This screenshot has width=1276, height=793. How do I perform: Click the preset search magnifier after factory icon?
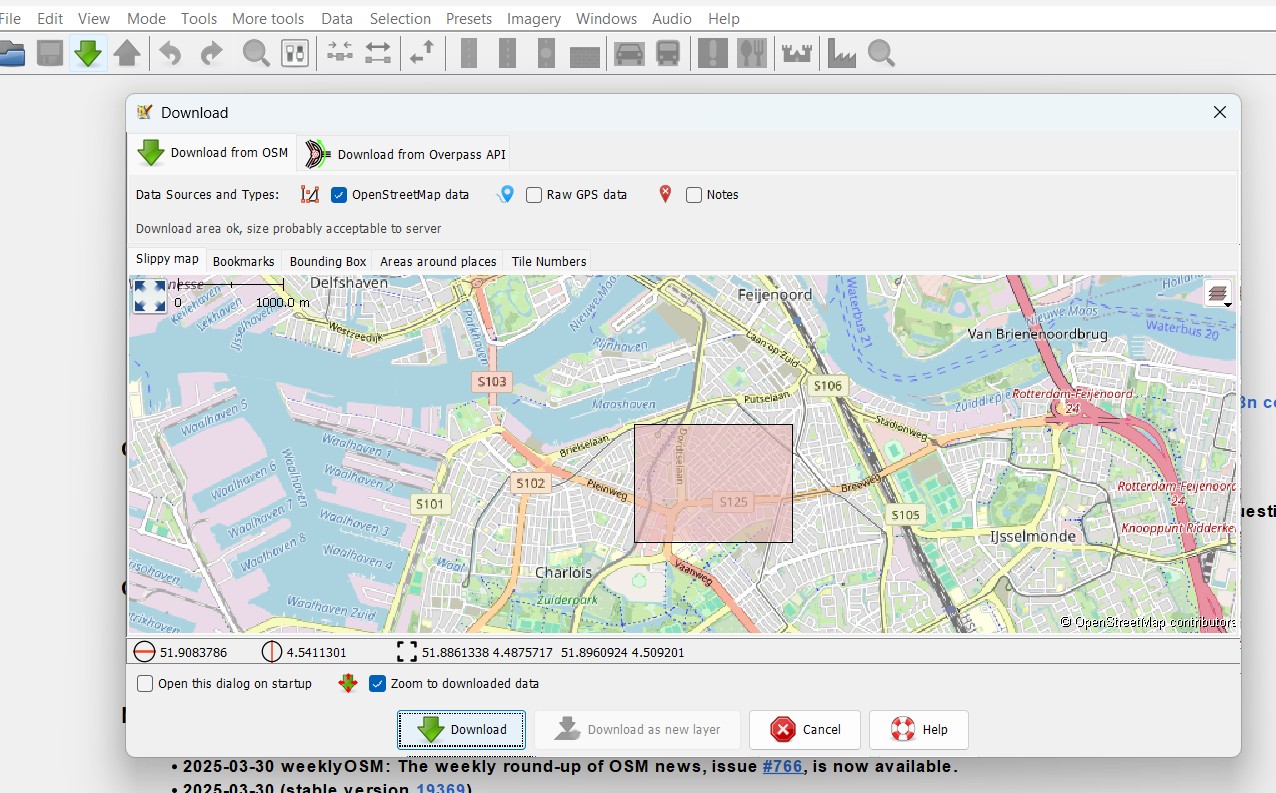pos(881,53)
